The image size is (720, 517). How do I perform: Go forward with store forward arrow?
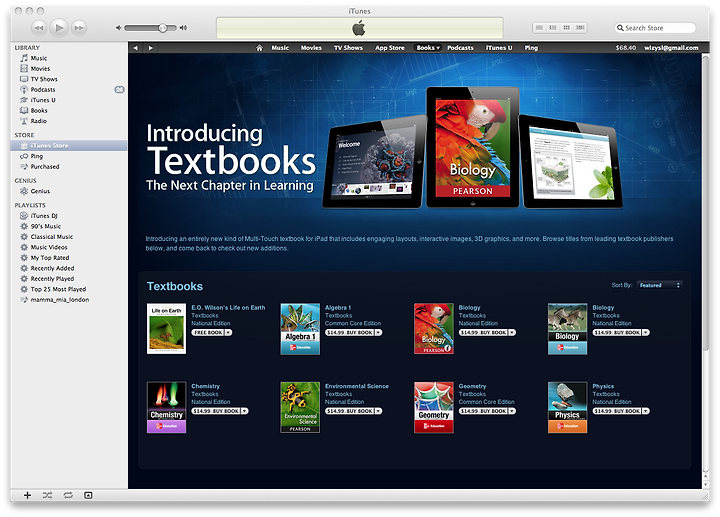click(150, 48)
